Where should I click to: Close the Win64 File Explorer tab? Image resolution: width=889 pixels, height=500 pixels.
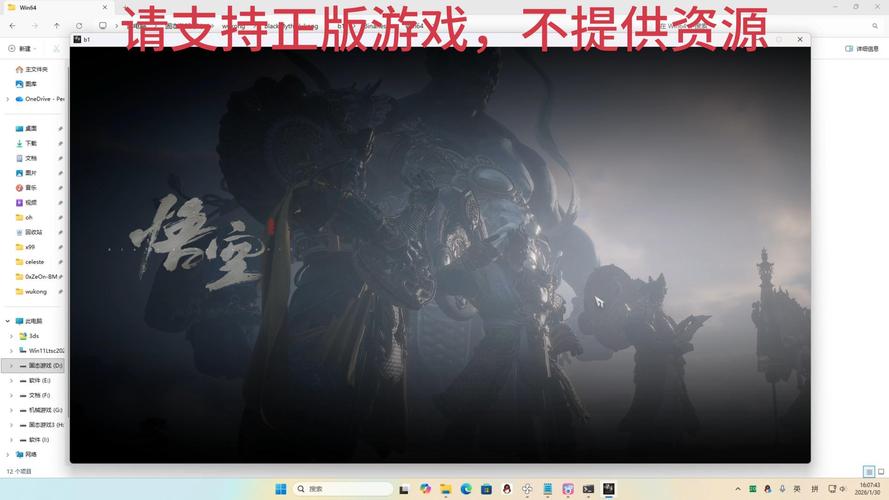coord(105,7)
